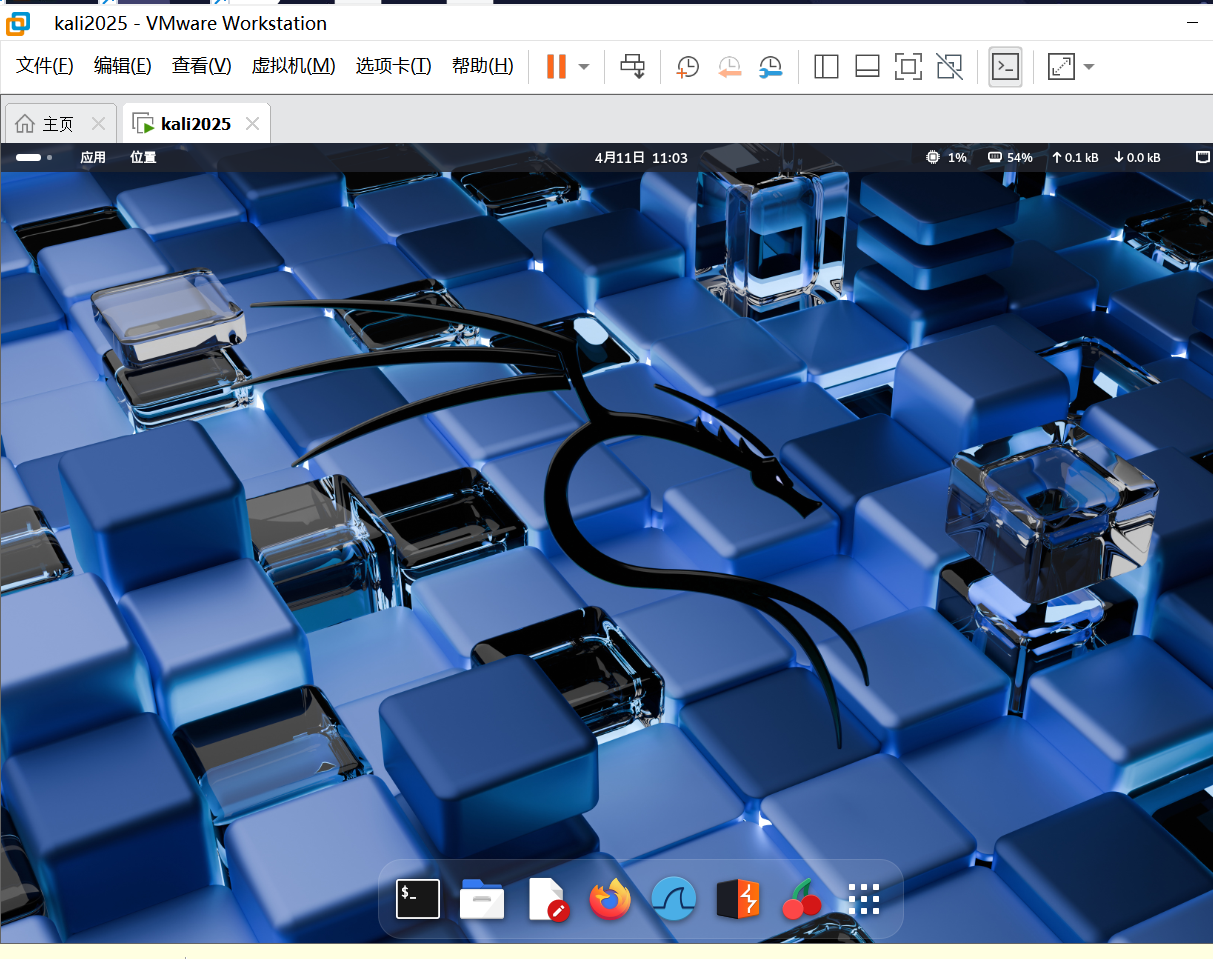Image resolution: width=1213 pixels, height=959 pixels.
Task: Open the 选项卡(T) menu
Action: 393,66
